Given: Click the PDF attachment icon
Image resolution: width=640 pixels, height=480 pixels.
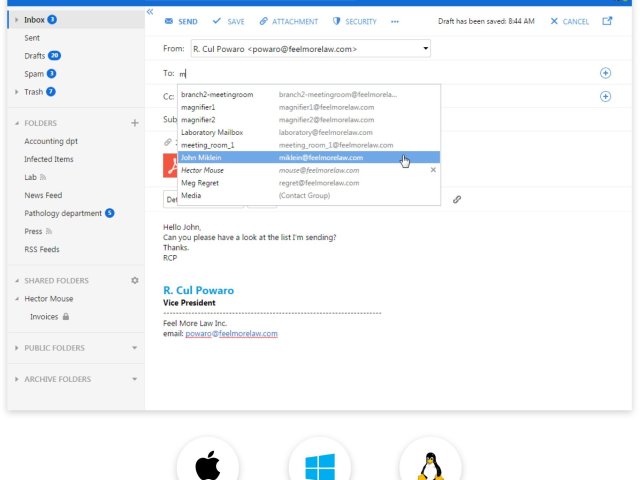Looking at the screenshot, I should (x=170, y=165).
